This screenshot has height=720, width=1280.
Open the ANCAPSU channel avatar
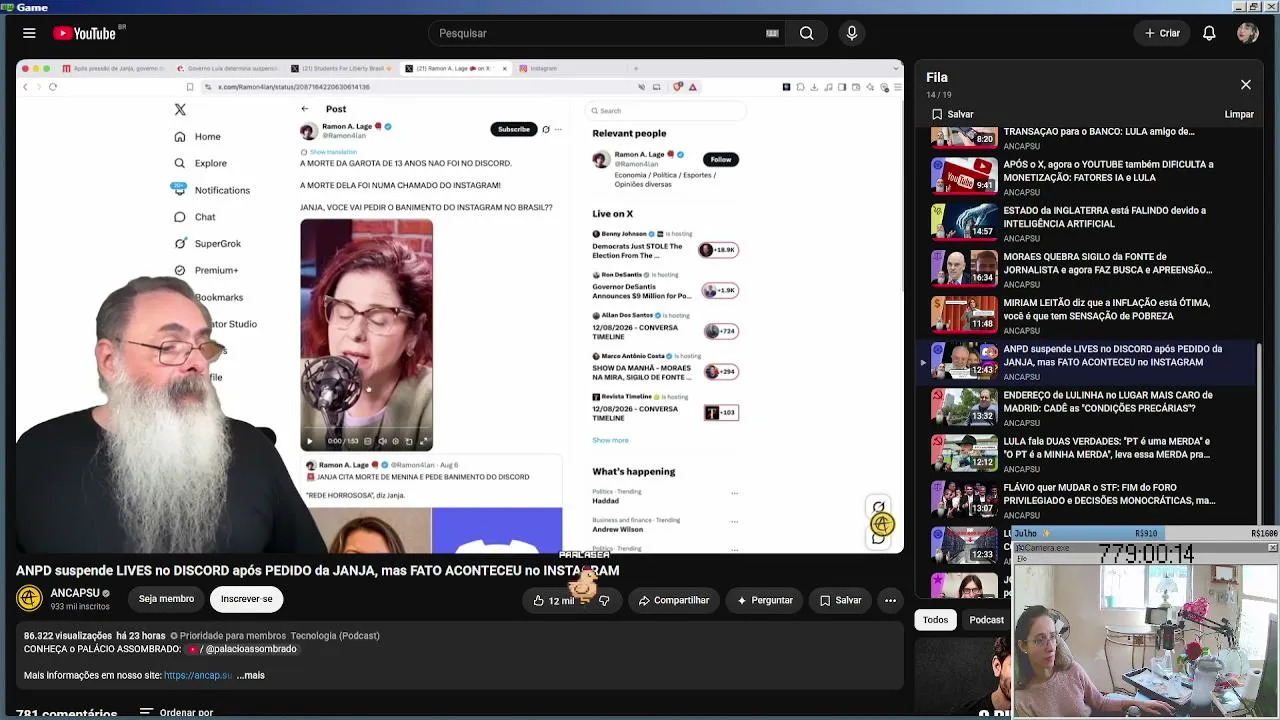pos(29,599)
